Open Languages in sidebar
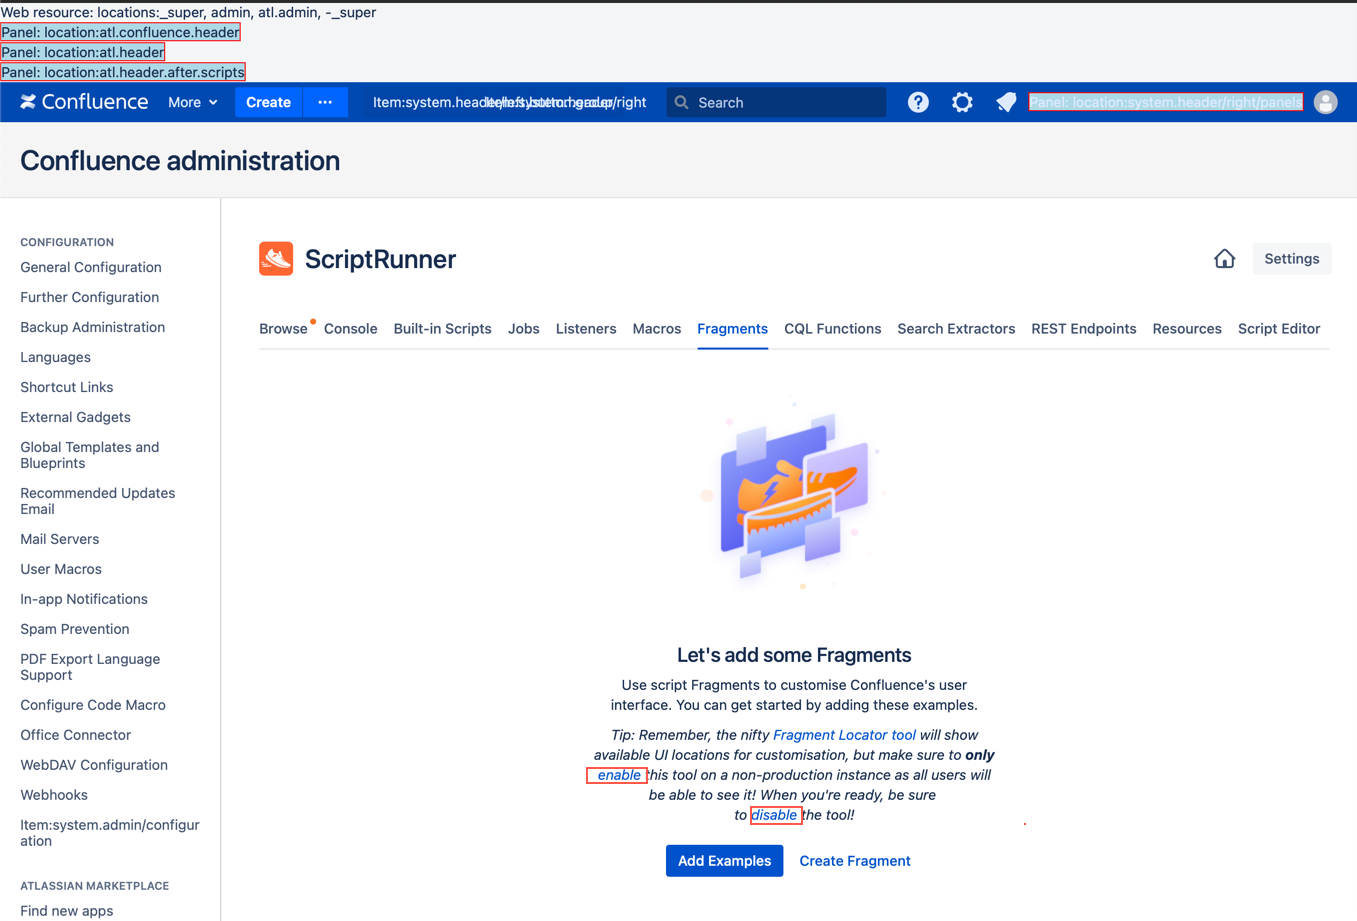Image resolution: width=1357 pixels, height=921 pixels. tap(55, 357)
